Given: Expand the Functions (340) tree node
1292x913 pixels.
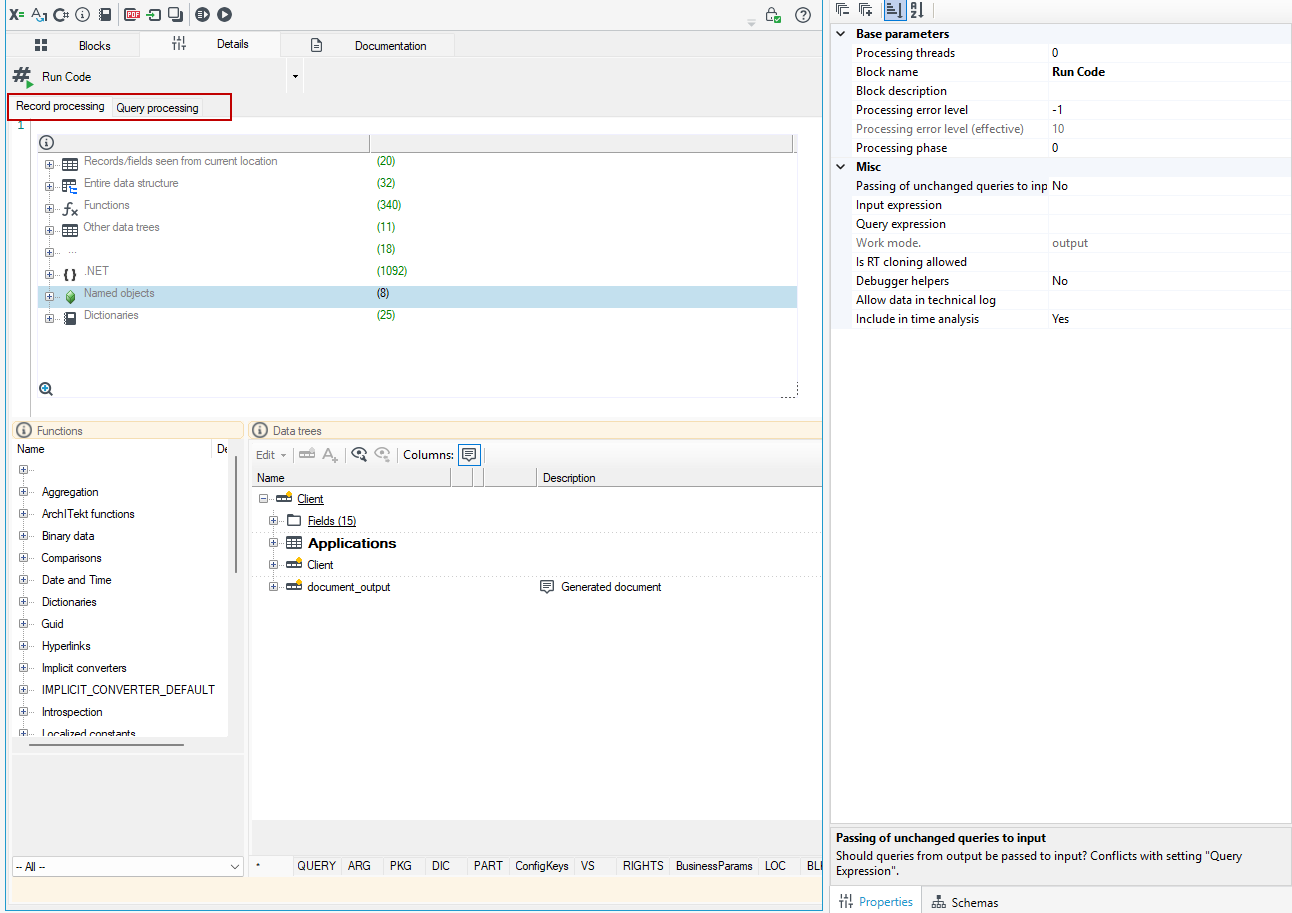Looking at the screenshot, I should click(x=49, y=209).
